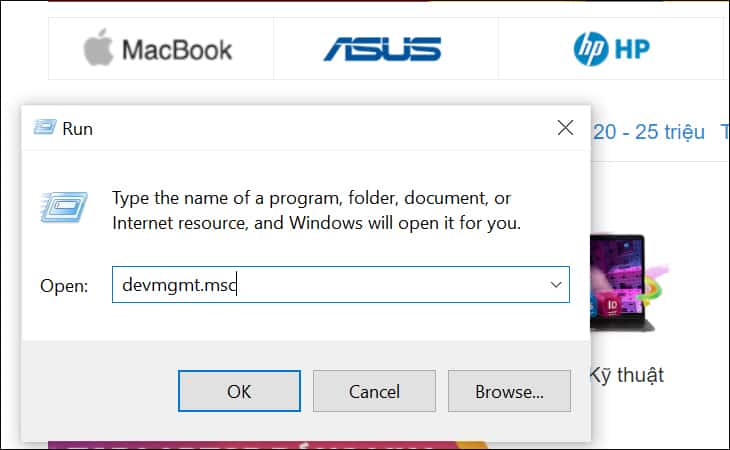Open the Browse... file picker

point(509,391)
